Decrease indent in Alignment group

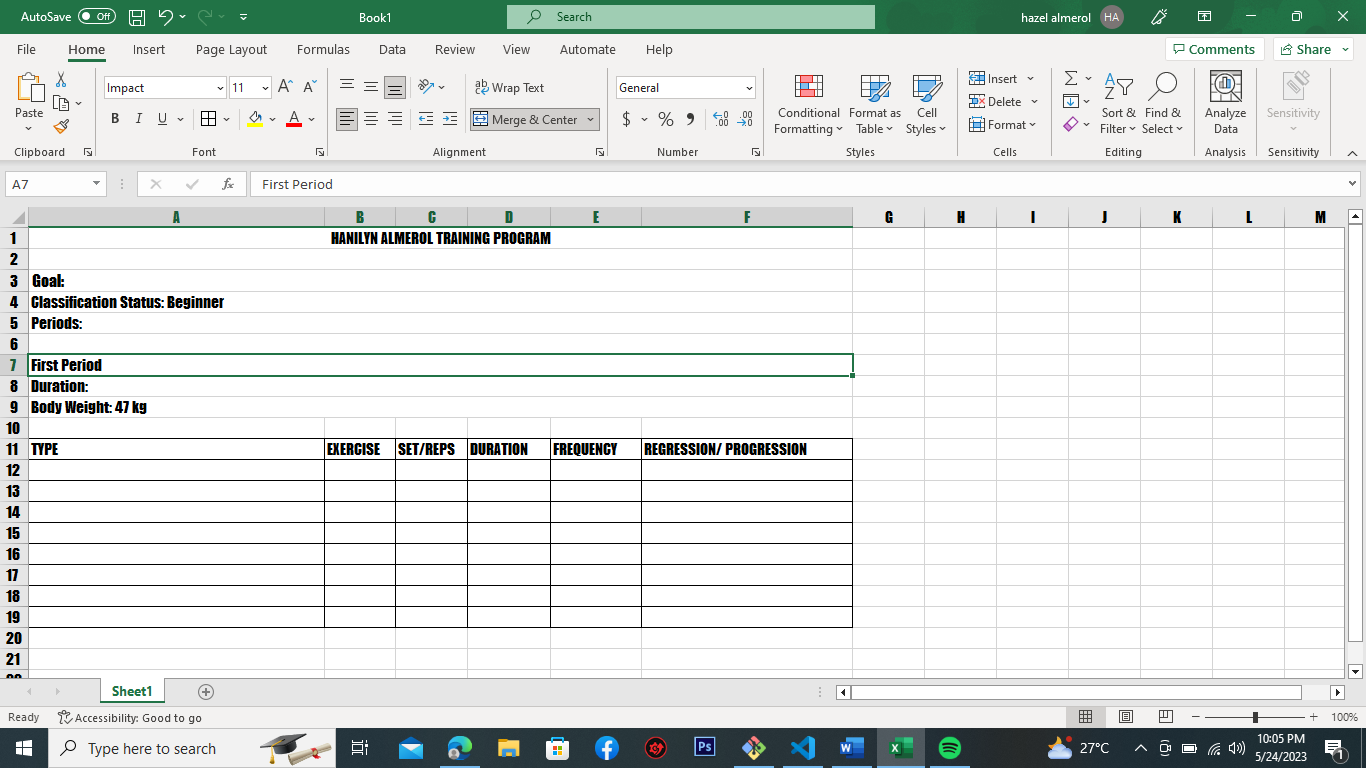(426, 119)
